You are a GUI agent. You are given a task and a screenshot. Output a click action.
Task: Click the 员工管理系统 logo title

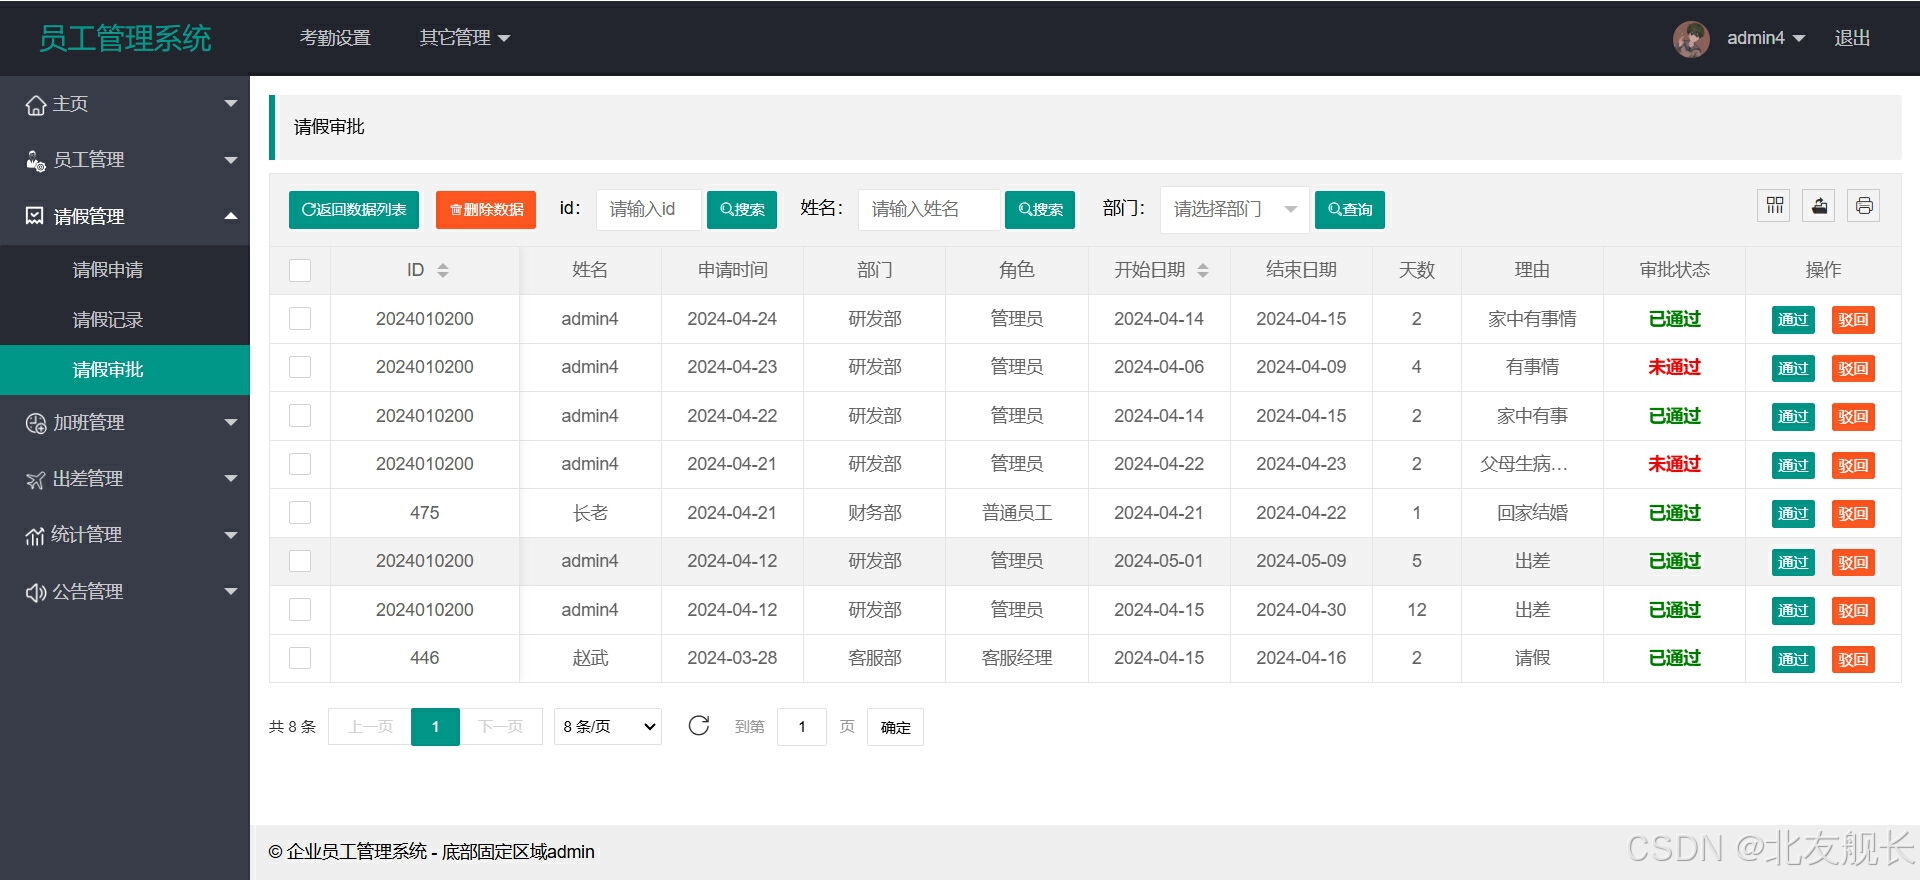click(x=125, y=38)
